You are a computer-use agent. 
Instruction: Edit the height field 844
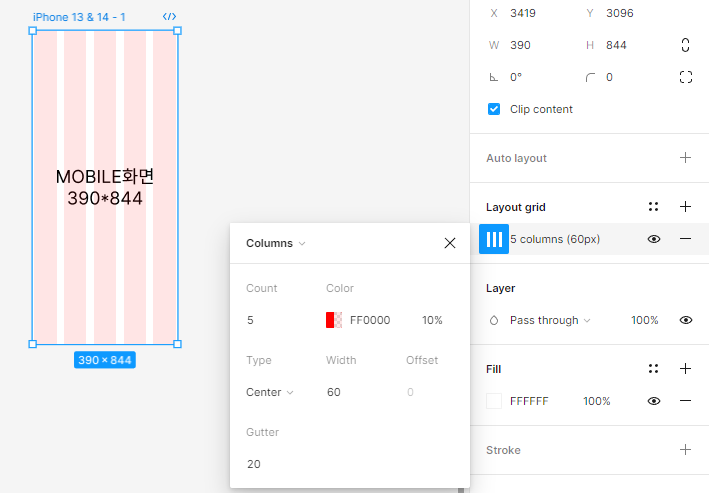[x=616, y=45]
